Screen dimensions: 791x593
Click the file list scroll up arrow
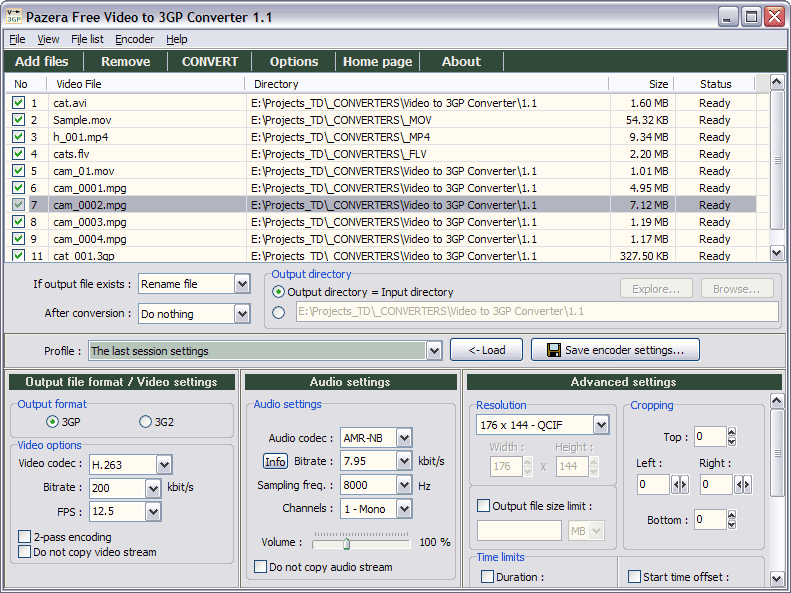click(x=777, y=82)
